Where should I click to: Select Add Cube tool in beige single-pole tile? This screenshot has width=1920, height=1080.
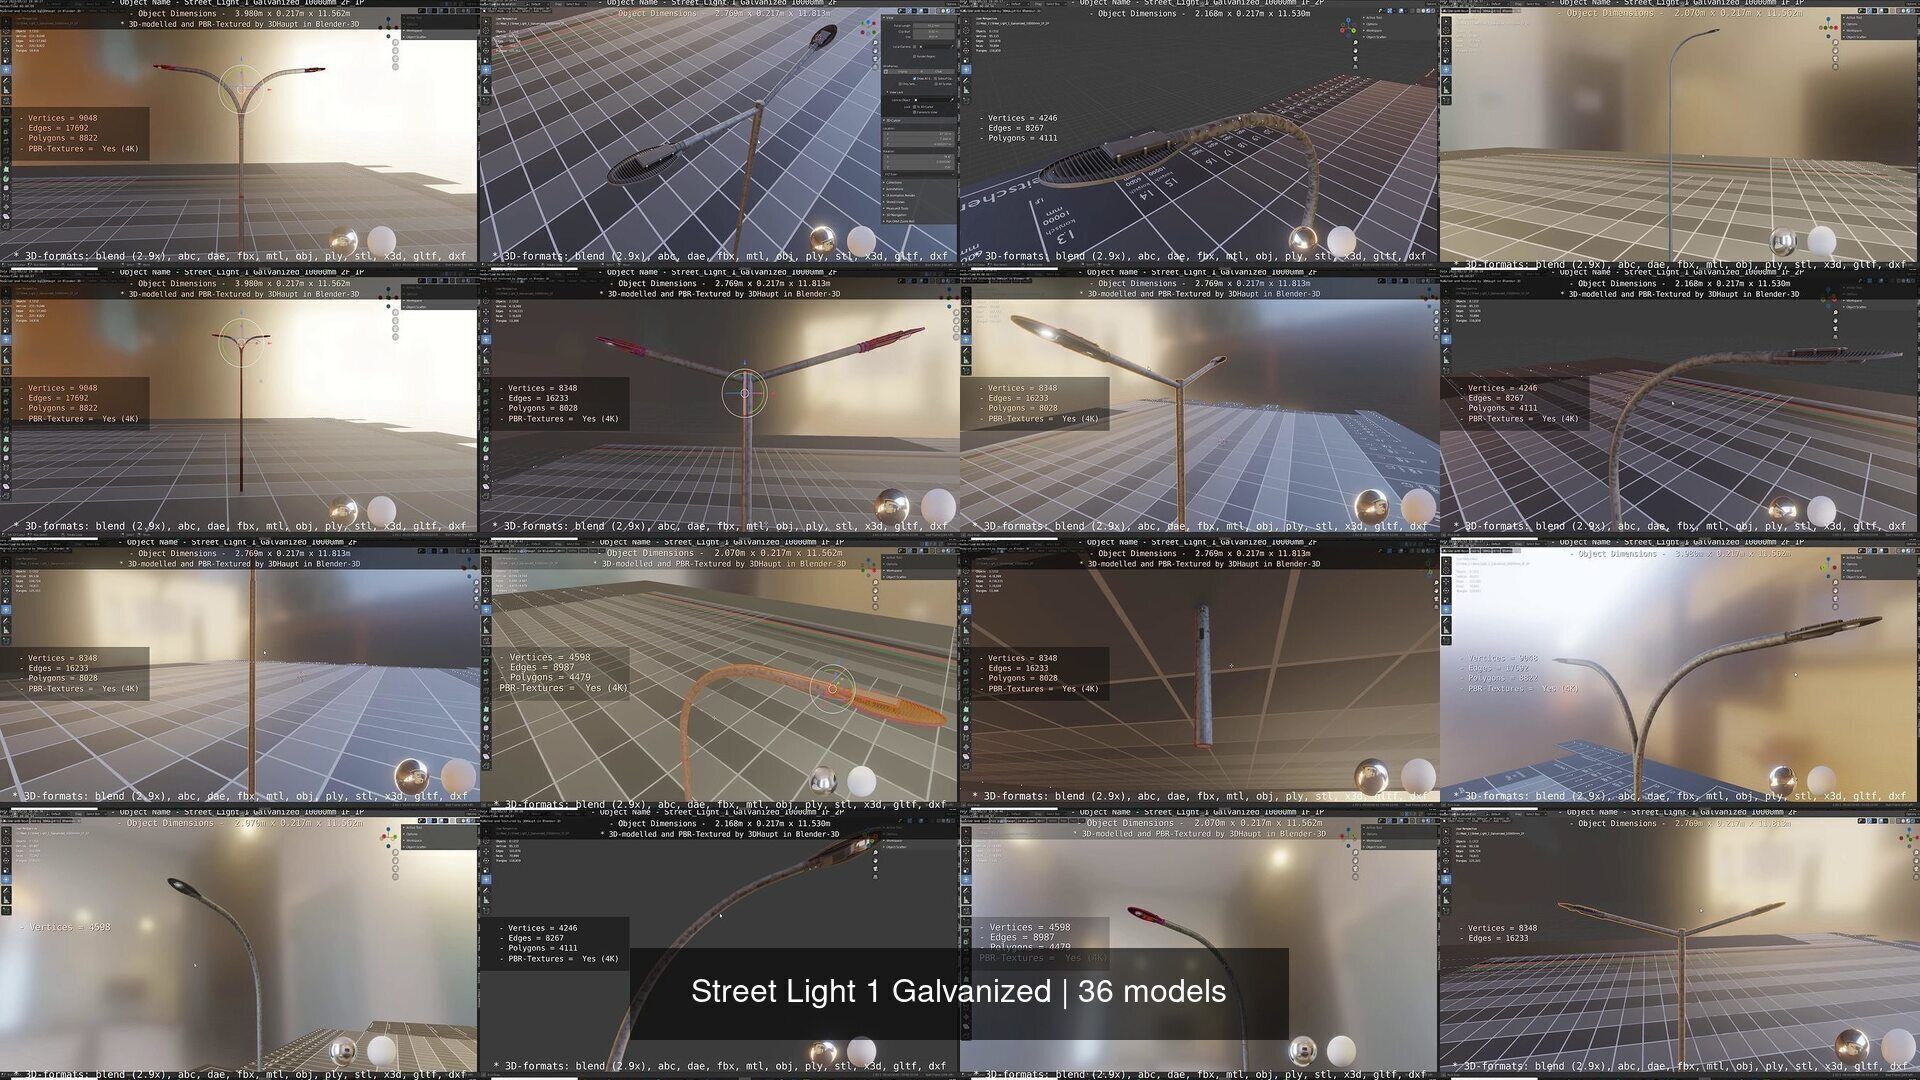tap(1446, 100)
